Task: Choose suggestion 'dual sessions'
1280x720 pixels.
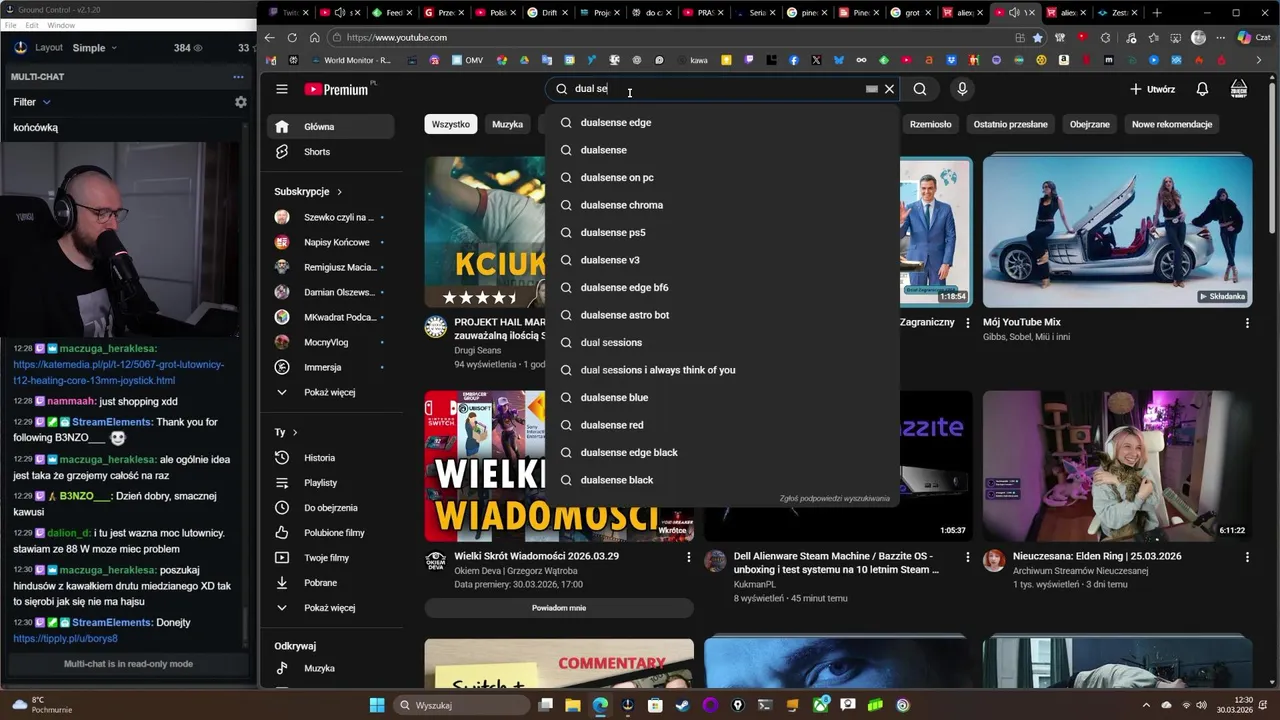Action: click(722, 342)
